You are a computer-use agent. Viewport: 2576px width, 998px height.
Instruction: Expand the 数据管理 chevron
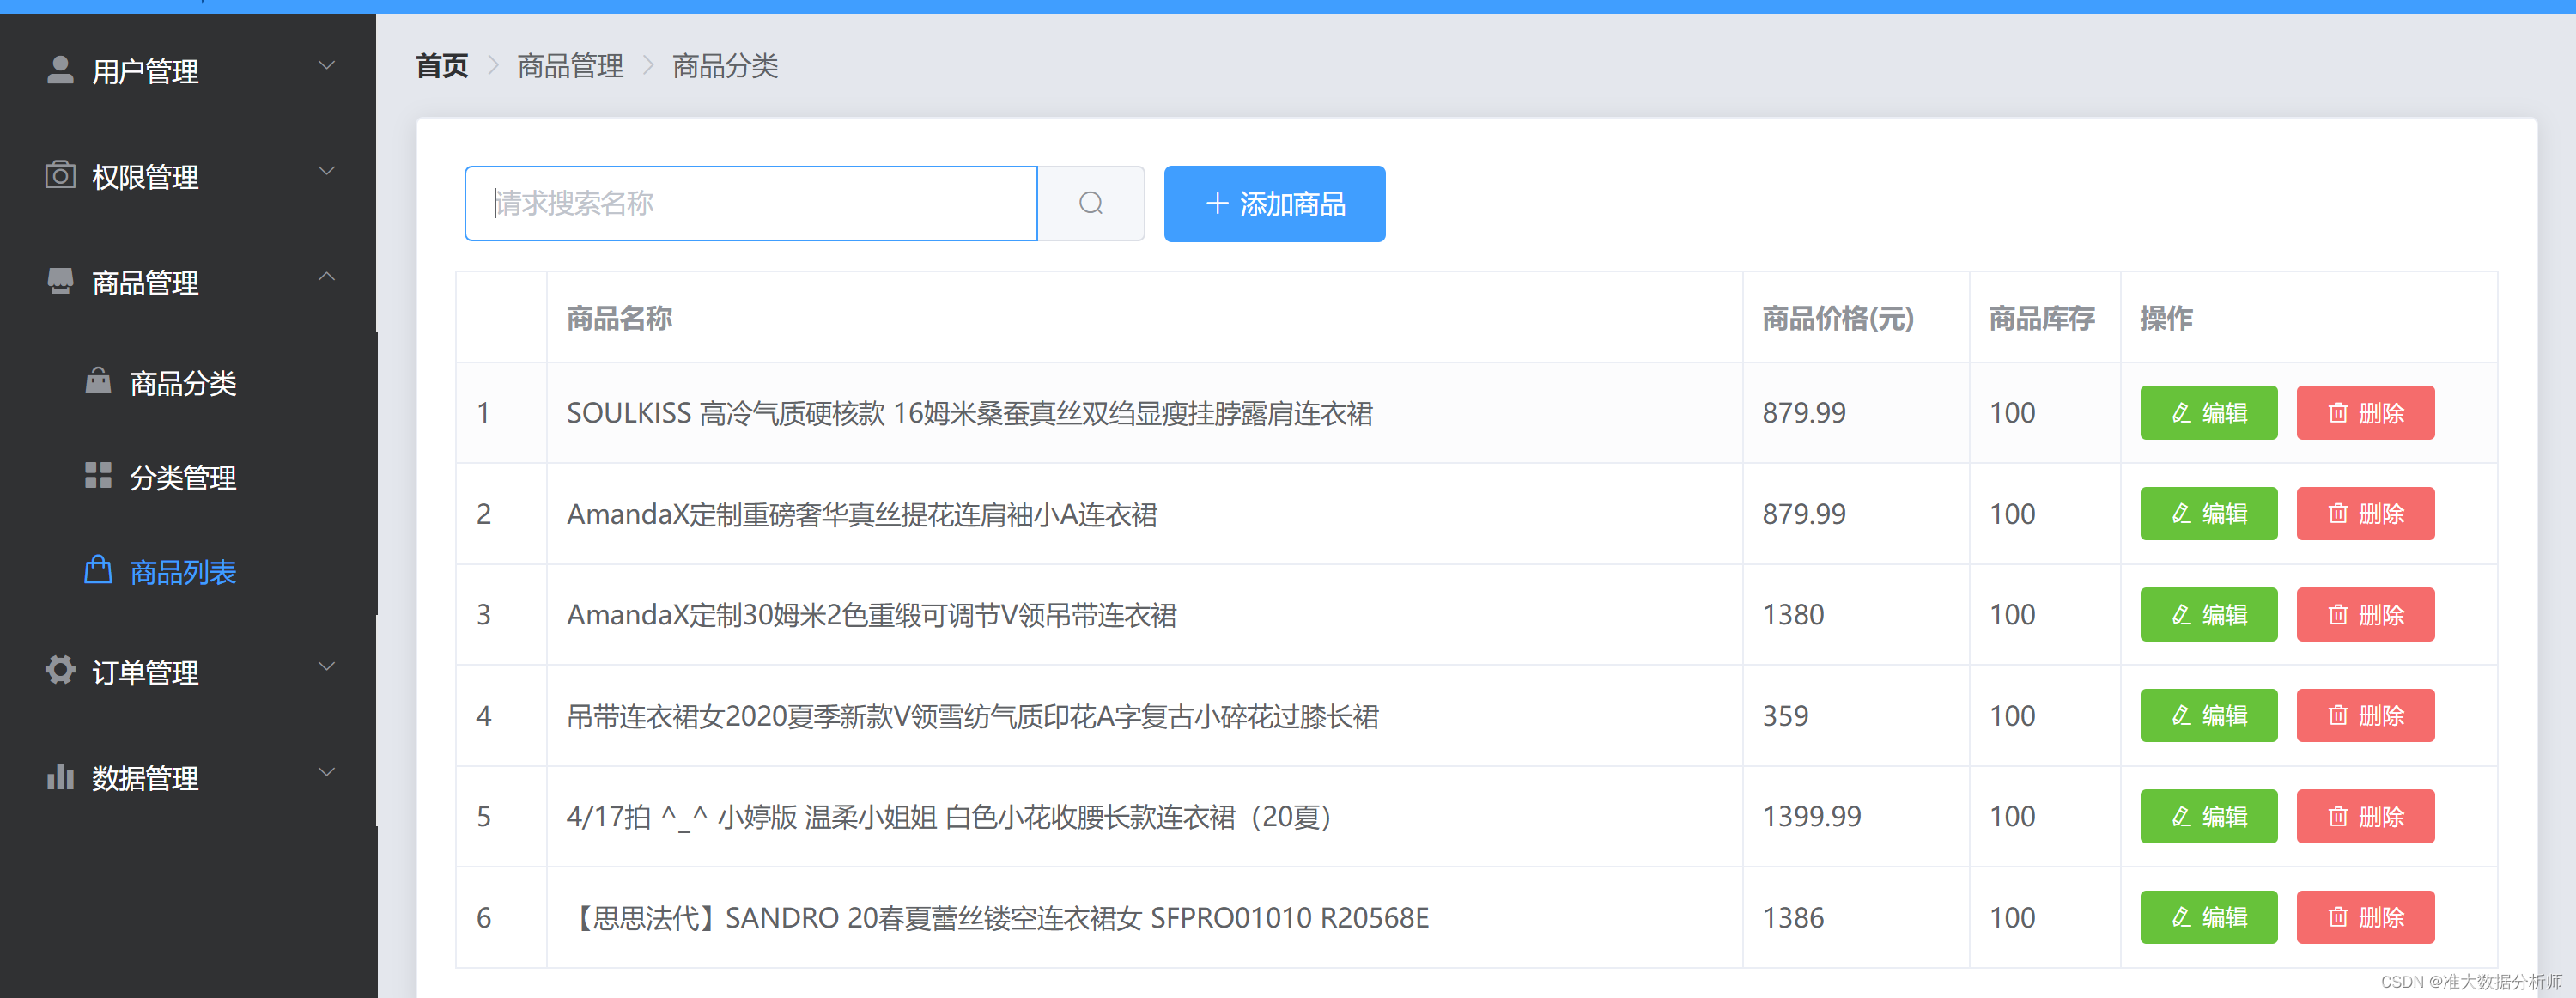(x=326, y=772)
